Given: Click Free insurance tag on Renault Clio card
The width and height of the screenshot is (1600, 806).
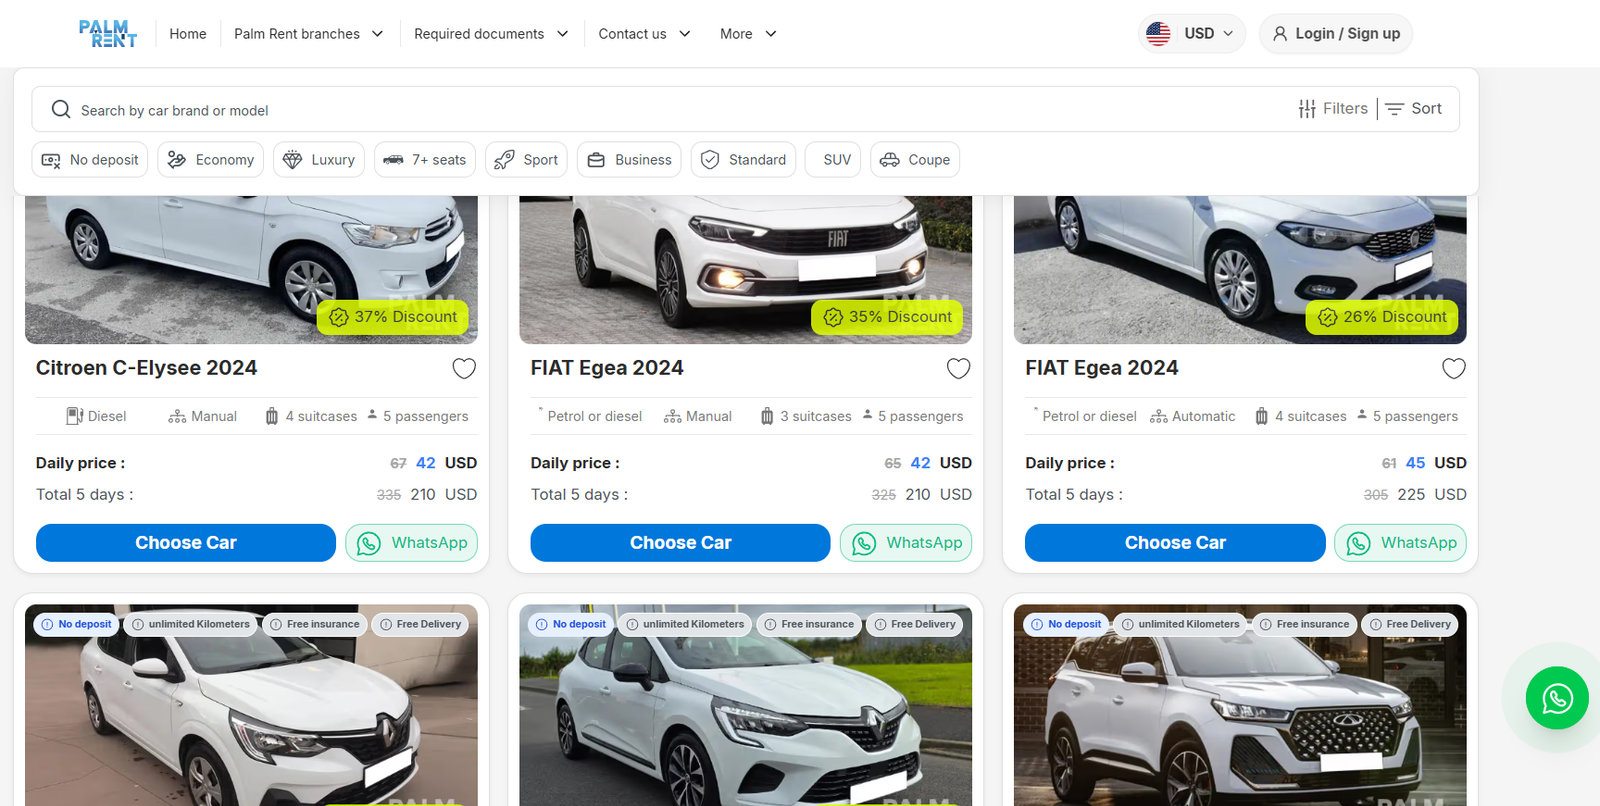Looking at the screenshot, I should click(809, 624).
